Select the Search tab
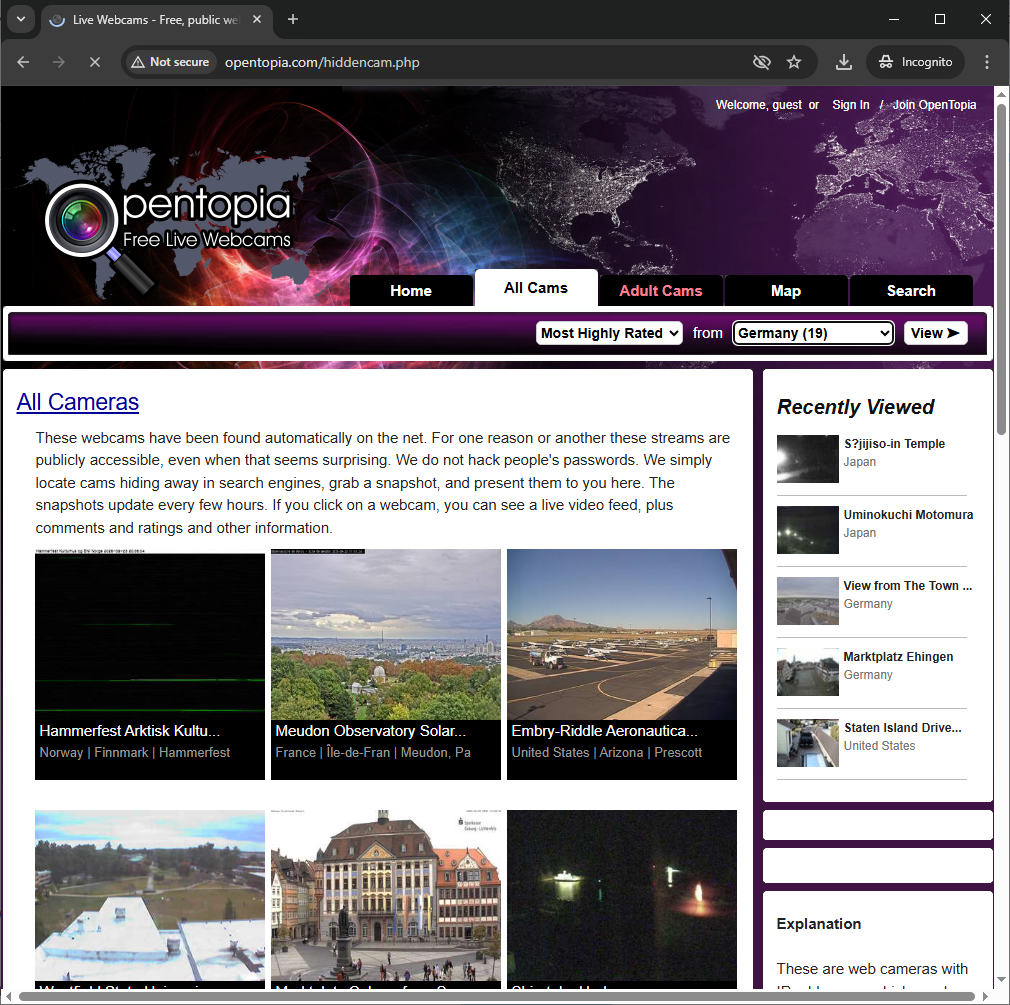This screenshot has width=1010, height=1005. coord(911,290)
